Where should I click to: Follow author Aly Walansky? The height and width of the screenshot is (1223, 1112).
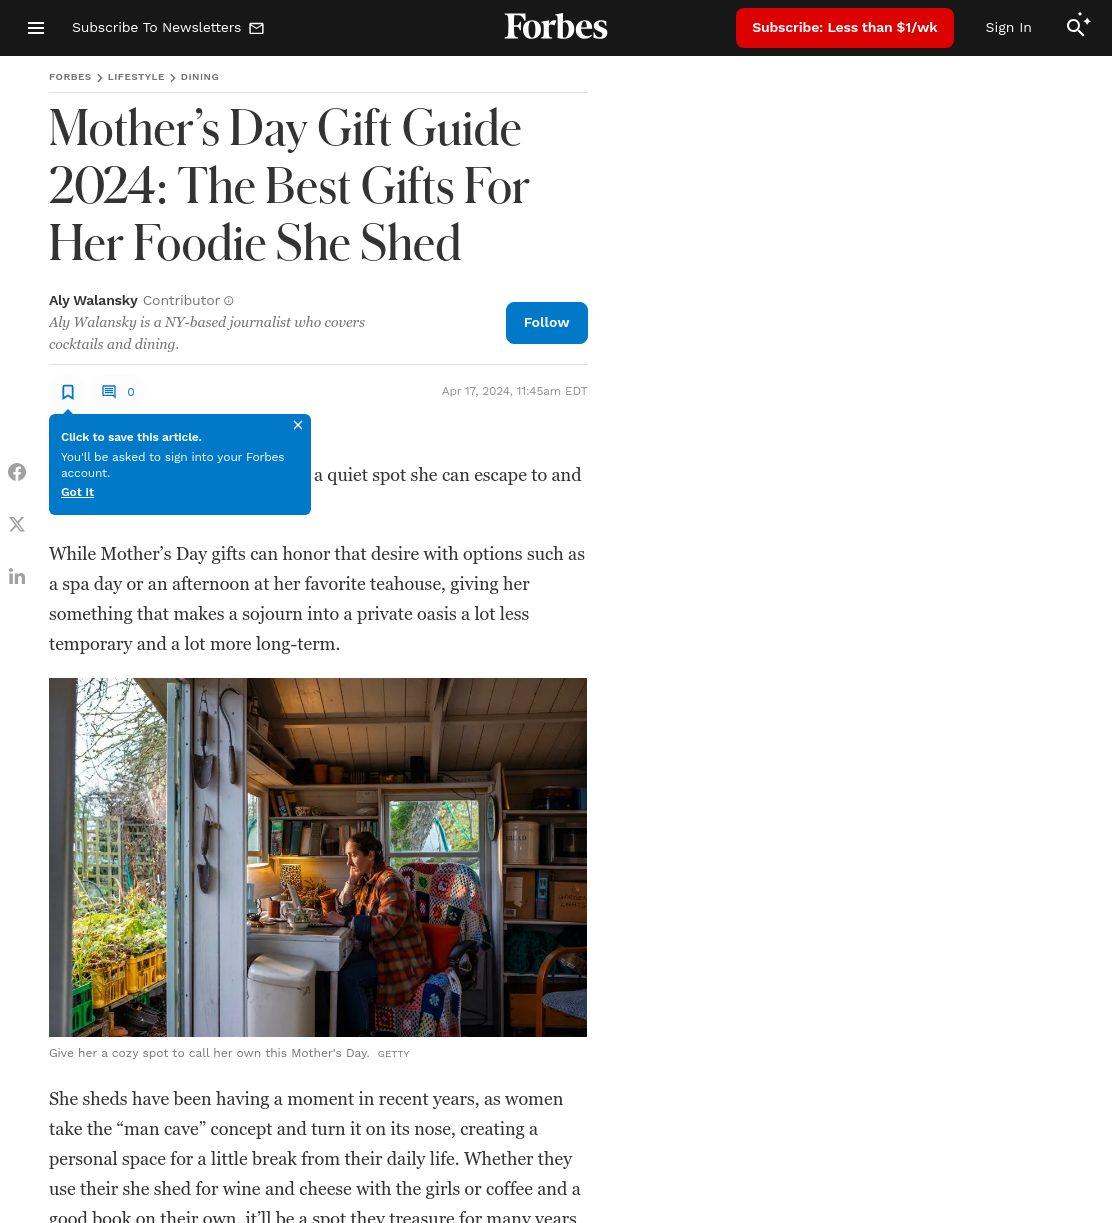tap(547, 323)
